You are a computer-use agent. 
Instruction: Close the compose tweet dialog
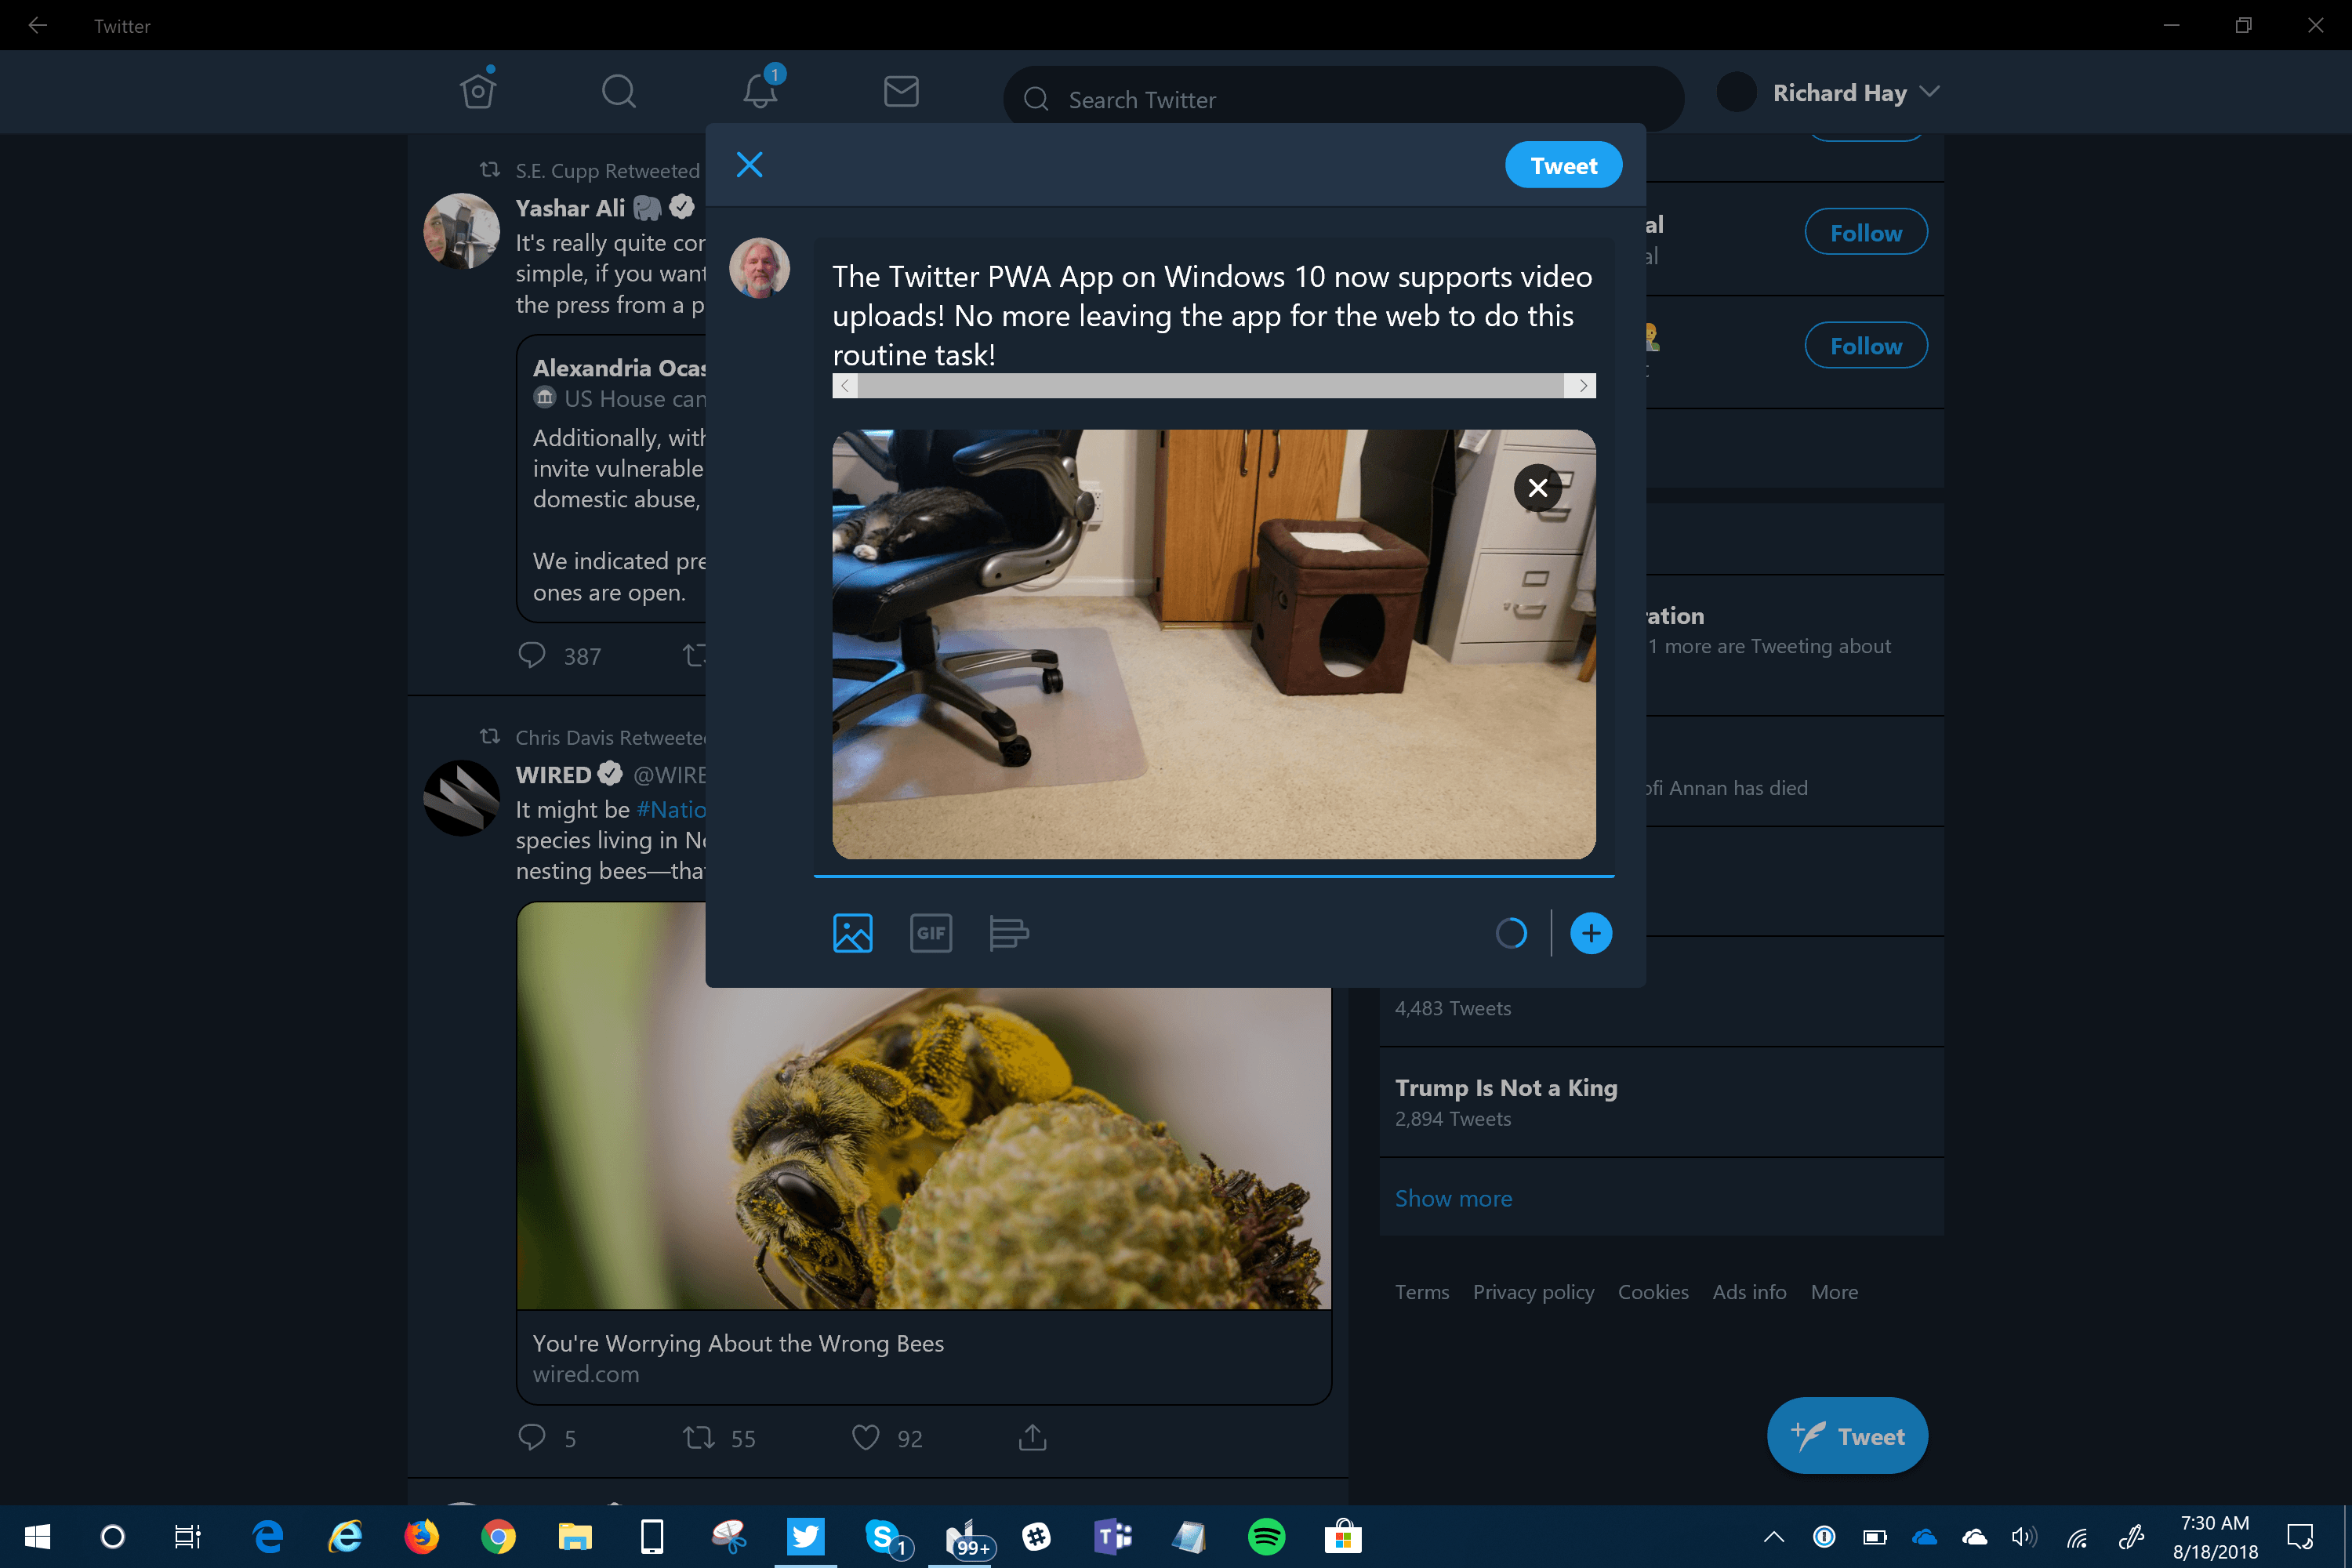[749, 165]
